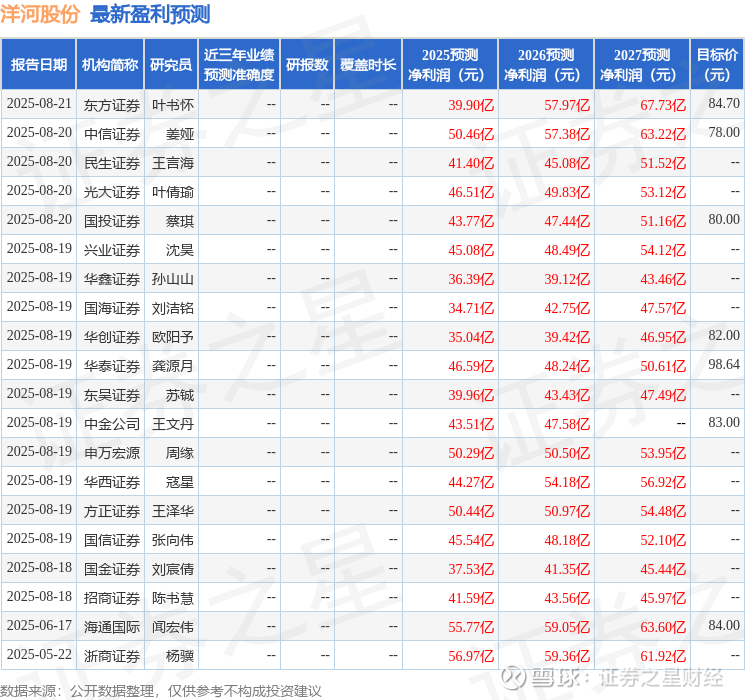Viewport: 745px width, 700px height.
Task: Click analyst name 孙山山
Action: [x=173, y=279]
